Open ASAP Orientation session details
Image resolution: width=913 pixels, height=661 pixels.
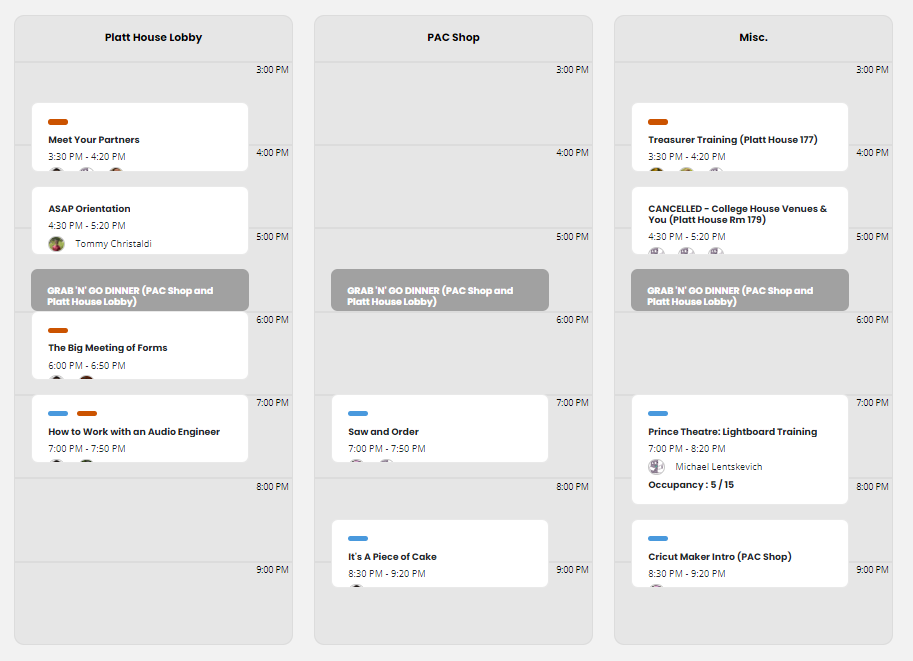140,220
